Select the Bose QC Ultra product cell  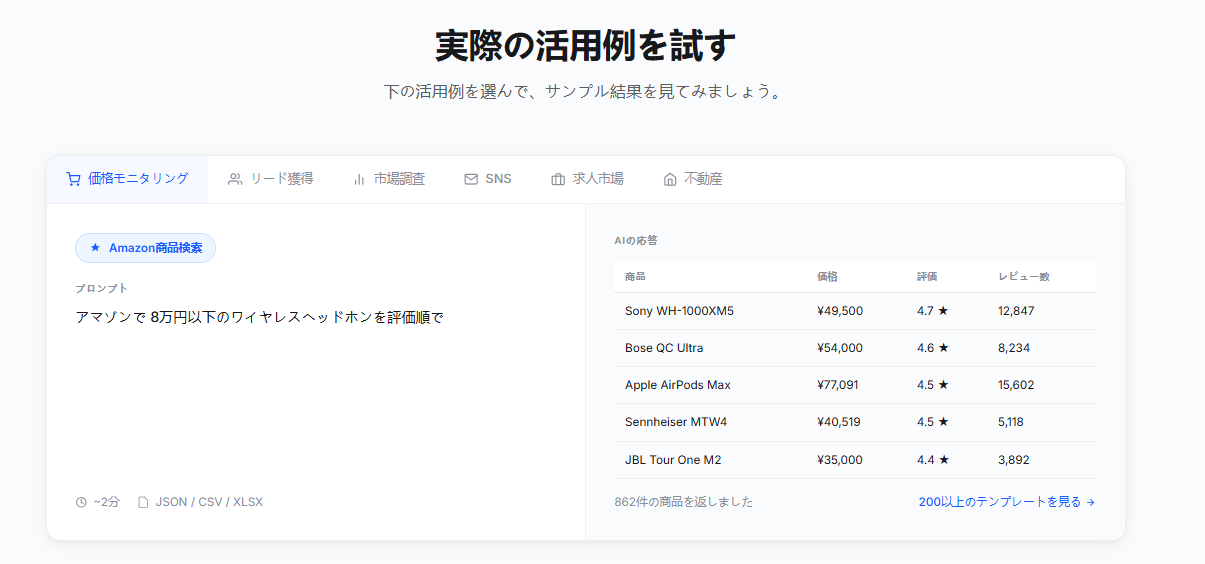[664, 348]
